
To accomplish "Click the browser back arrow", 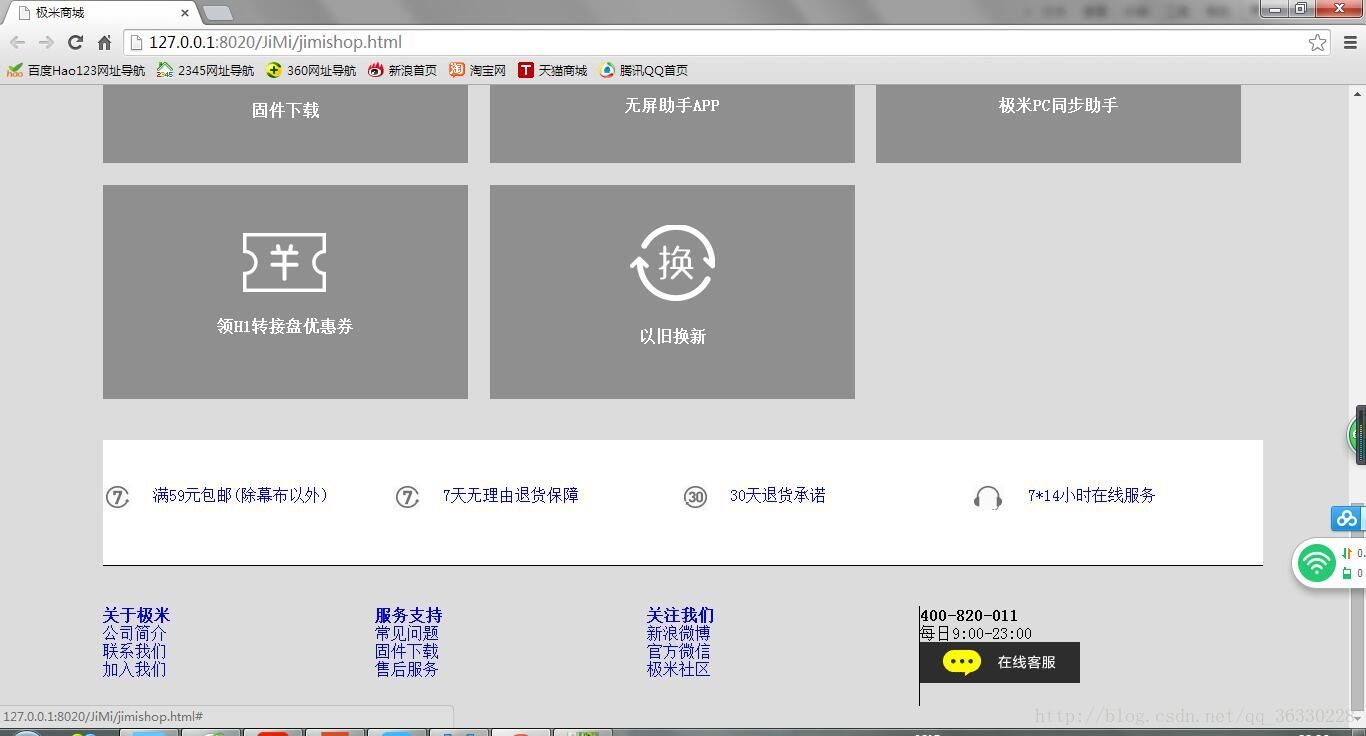I will (17, 42).
